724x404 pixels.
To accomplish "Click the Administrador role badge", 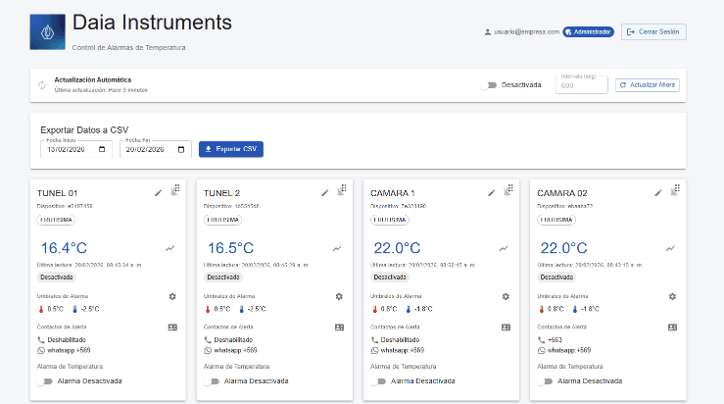I will point(588,32).
